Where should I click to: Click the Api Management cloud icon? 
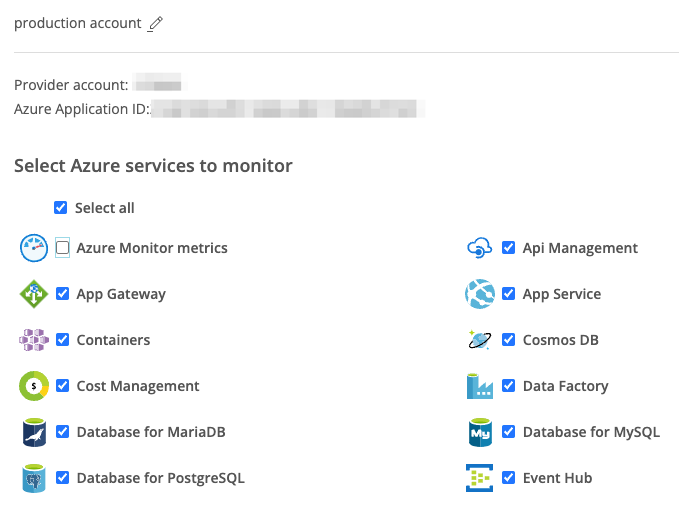(x=480, y=248)
